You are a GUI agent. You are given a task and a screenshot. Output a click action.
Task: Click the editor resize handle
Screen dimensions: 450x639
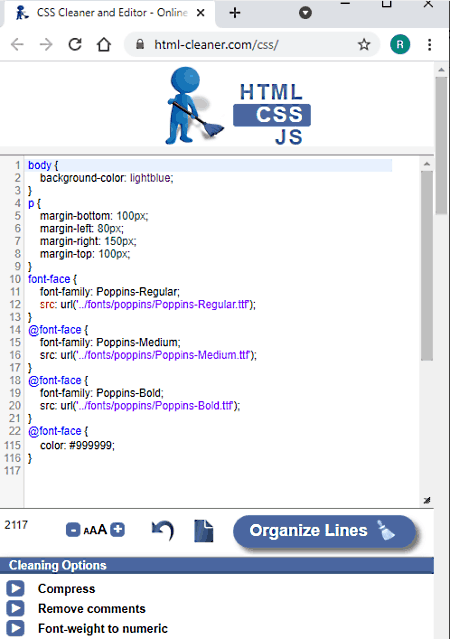(x=427, y=500)
